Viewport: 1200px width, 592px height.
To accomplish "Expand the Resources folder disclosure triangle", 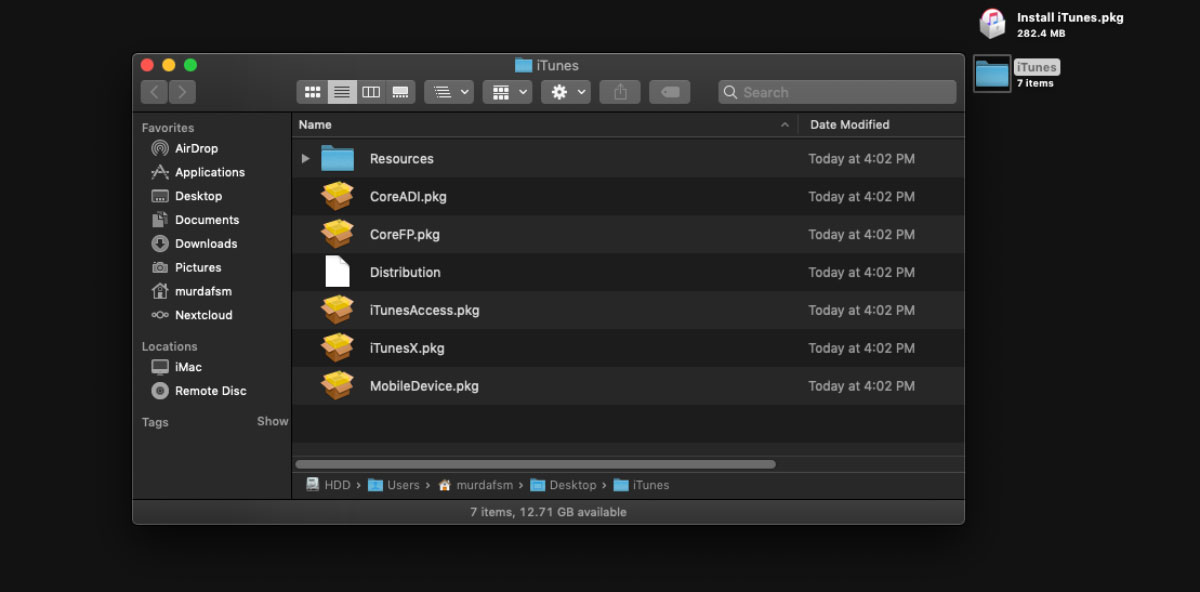I will pos(306,158).
